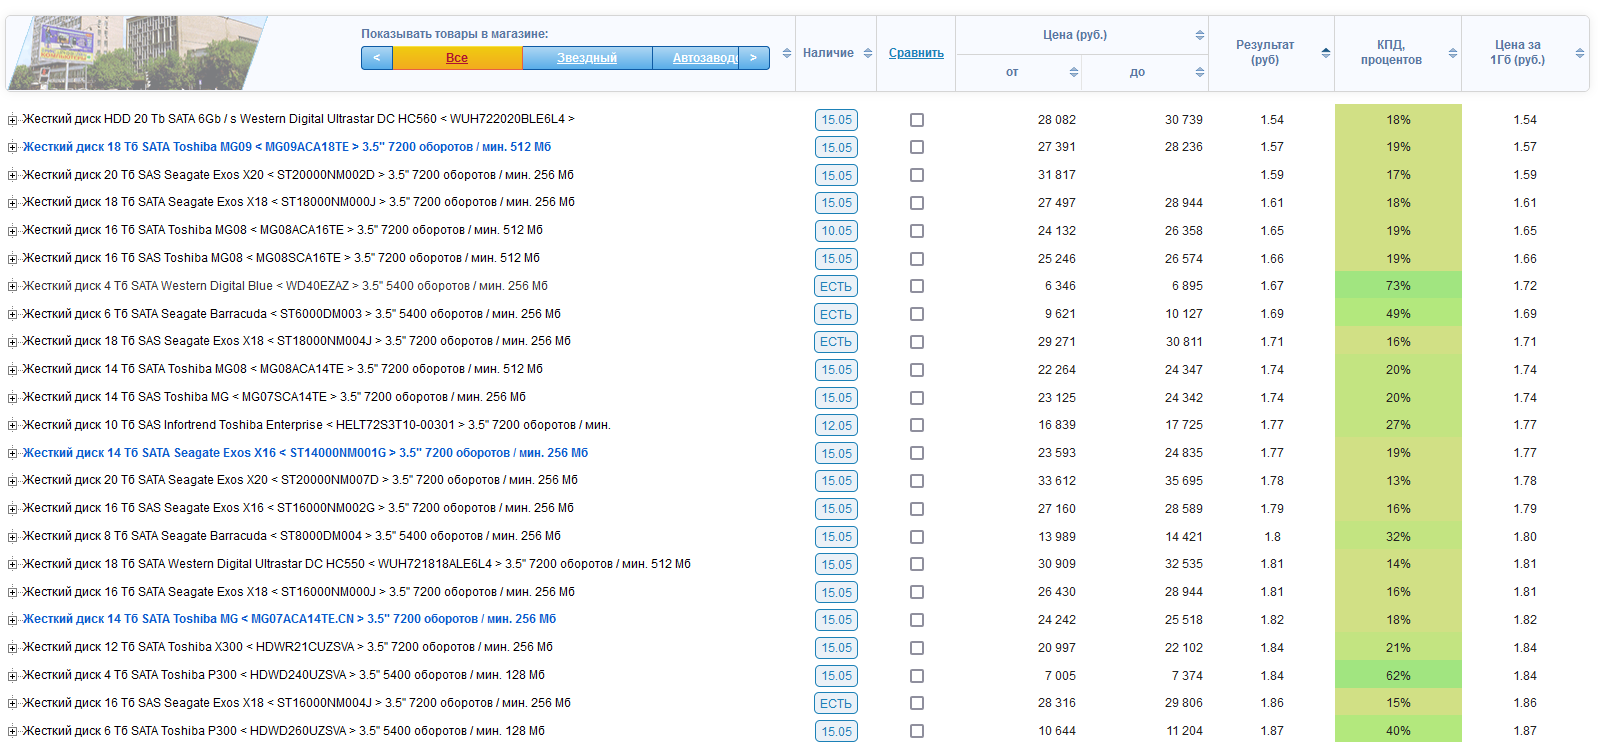The width and height of the screenshot is (1598, 742).
Task: Expand row Seagate Exos X18 ST18000NM000J
Action: point(13,203)
